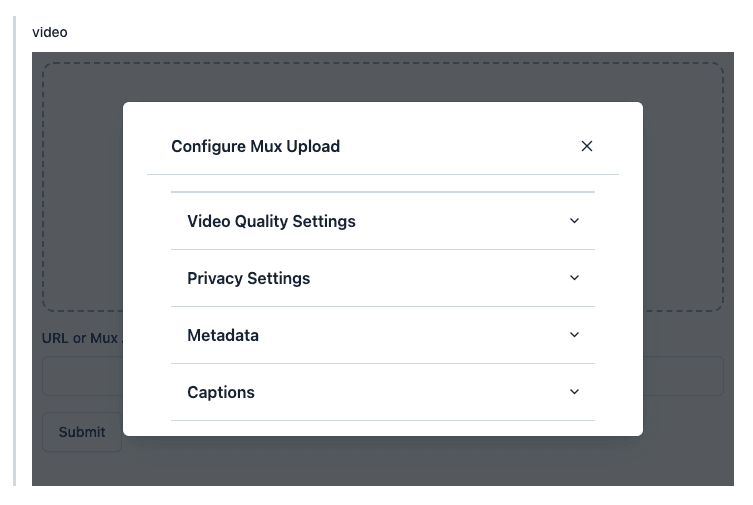Click the divider line under the dialog title
Screen dimensions: 753x505
(x=382, y=175)
